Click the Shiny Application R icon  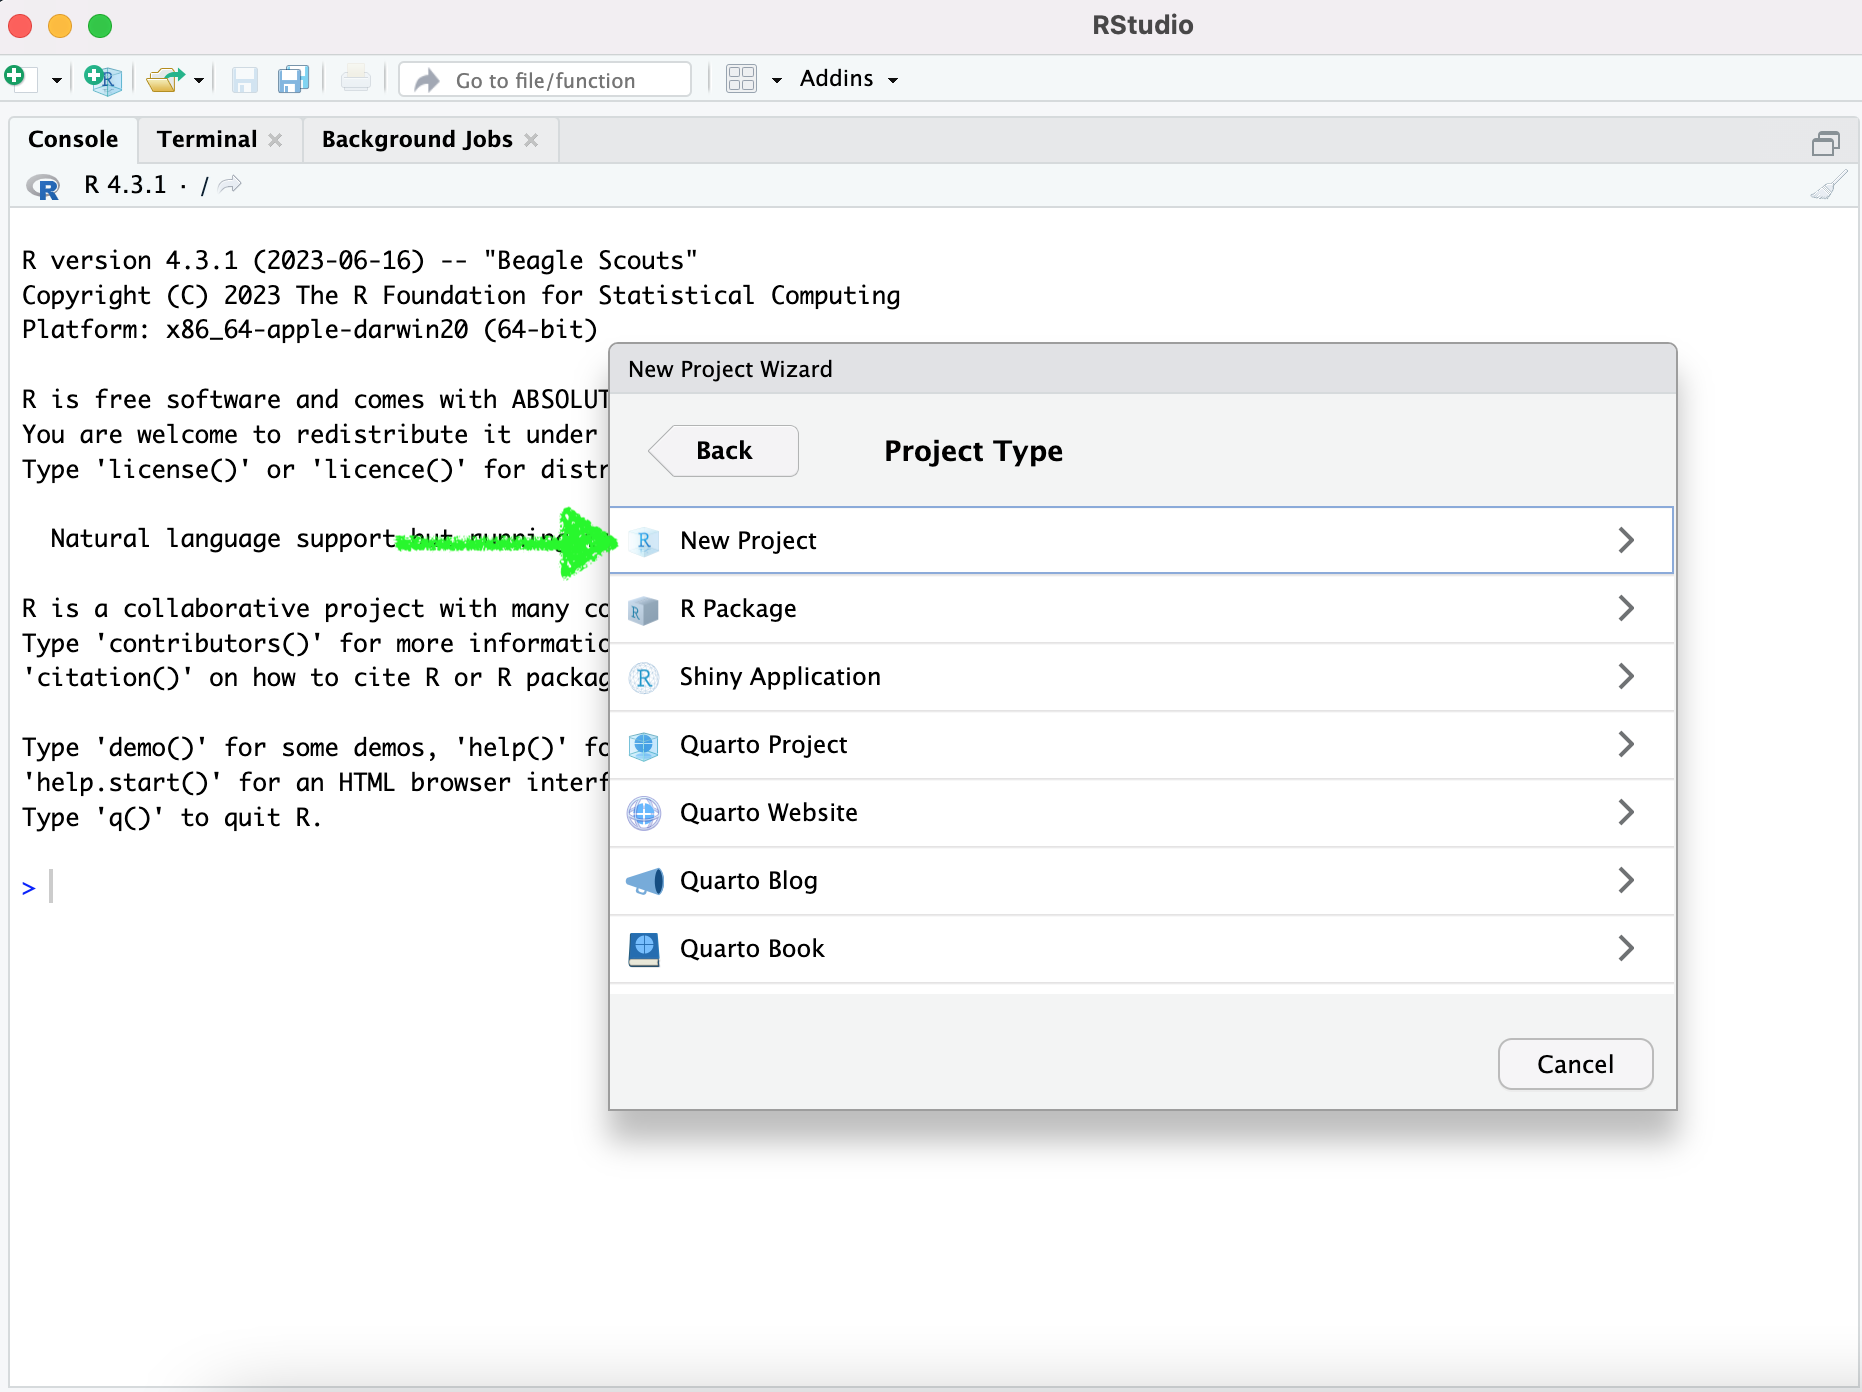(x=644, y=677)
